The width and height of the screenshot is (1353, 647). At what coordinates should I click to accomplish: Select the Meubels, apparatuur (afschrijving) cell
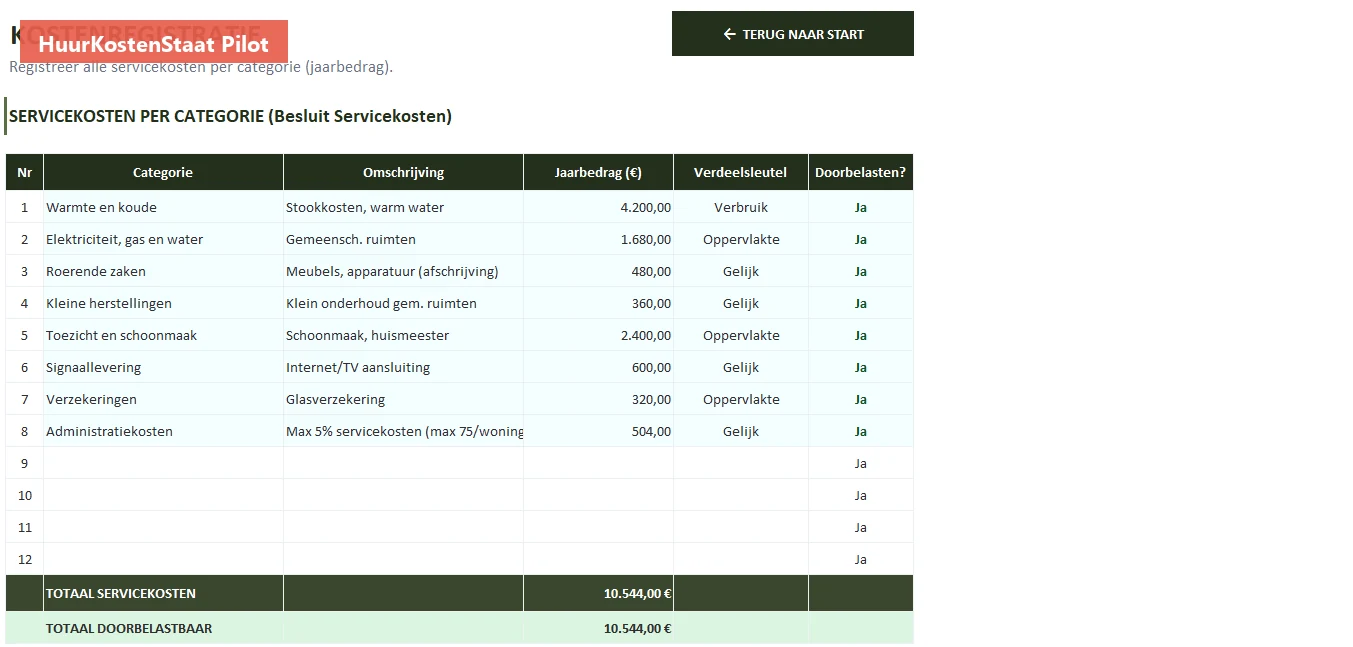pos(403,271)
